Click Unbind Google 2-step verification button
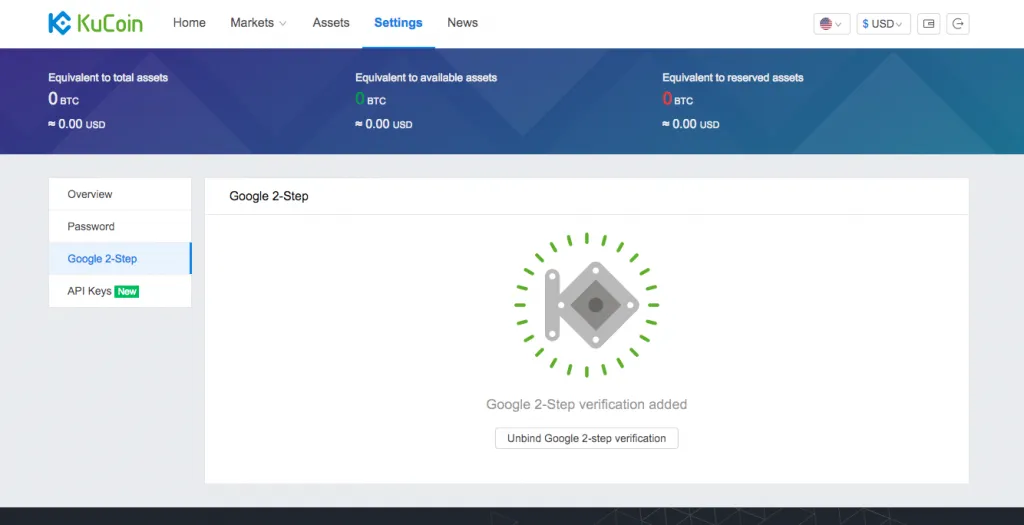Screen dimensions: 1024x525 [x=586, y=438]
